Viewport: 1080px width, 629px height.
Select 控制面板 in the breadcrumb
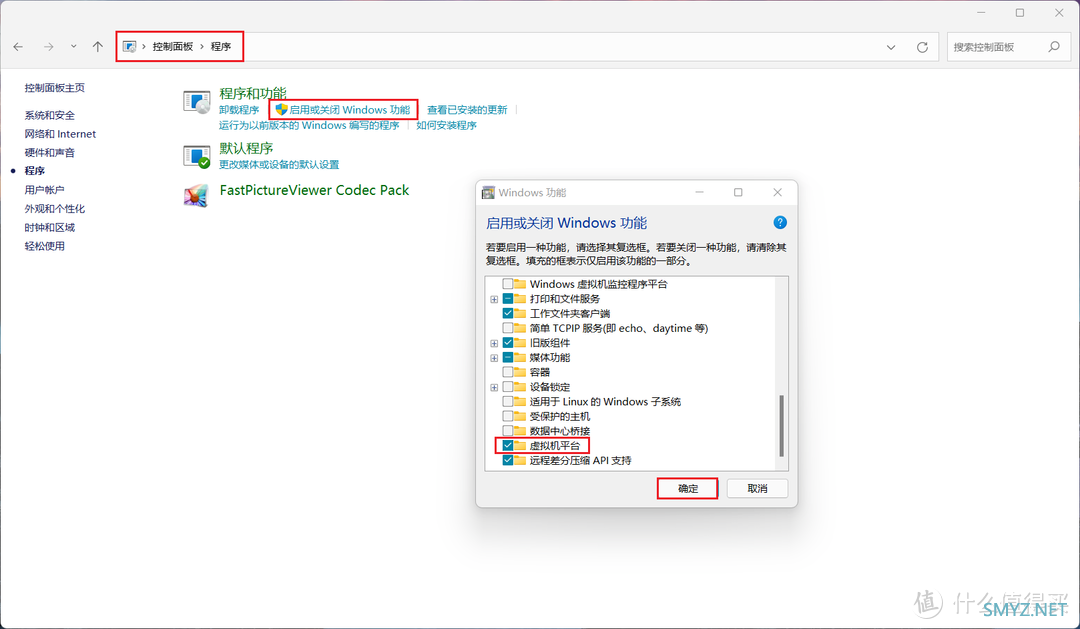click(173, 47)
